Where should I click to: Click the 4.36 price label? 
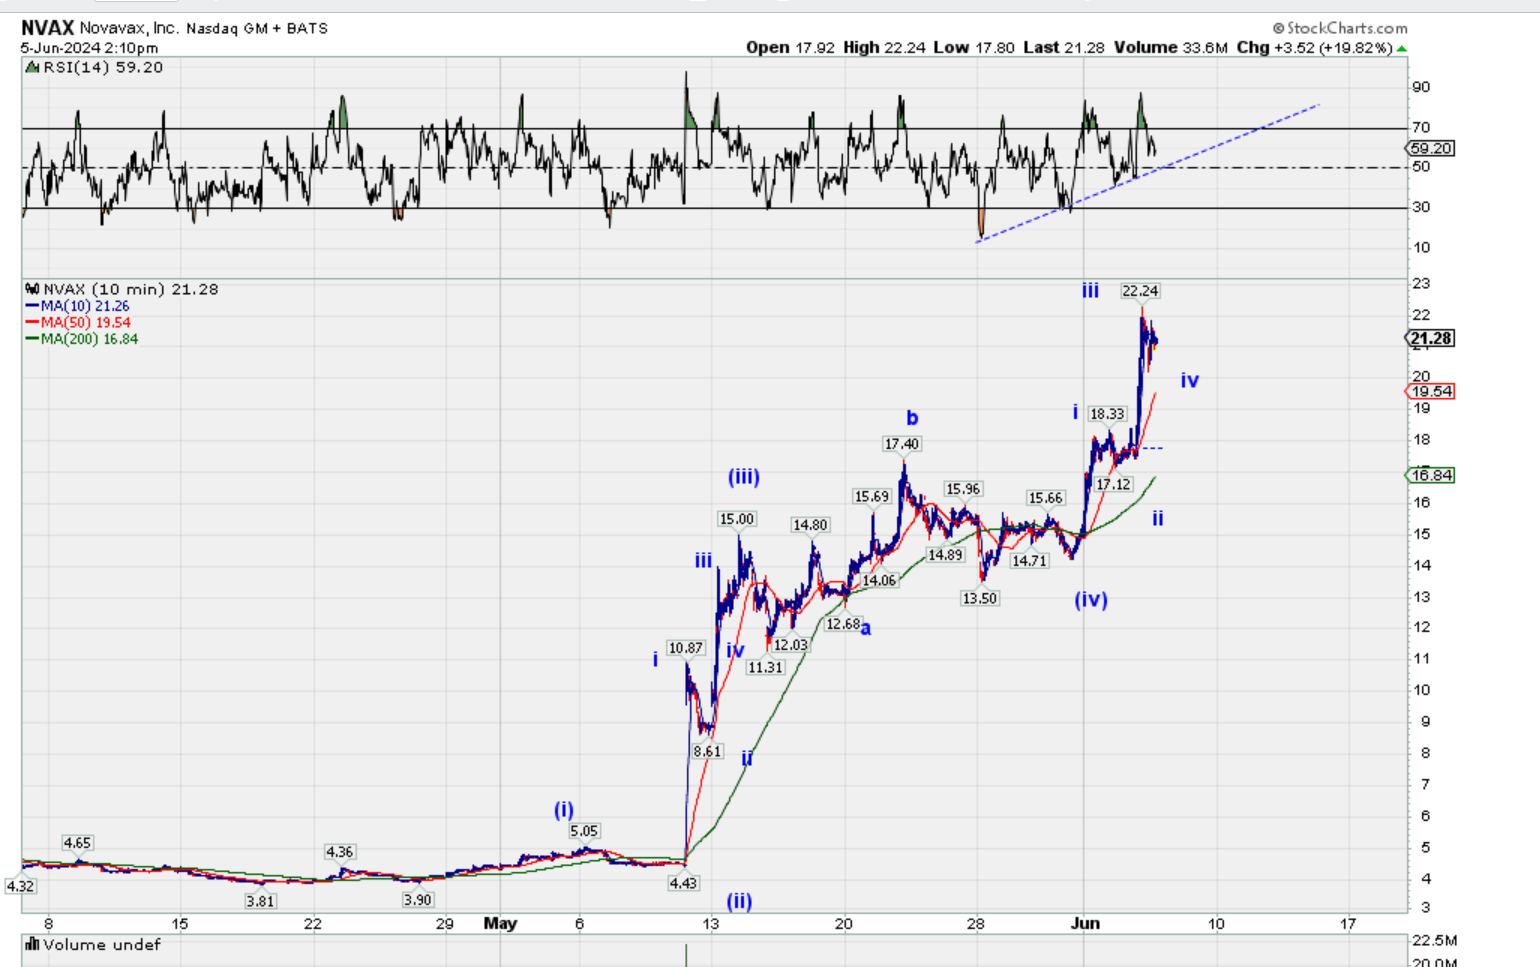point(339,852)
